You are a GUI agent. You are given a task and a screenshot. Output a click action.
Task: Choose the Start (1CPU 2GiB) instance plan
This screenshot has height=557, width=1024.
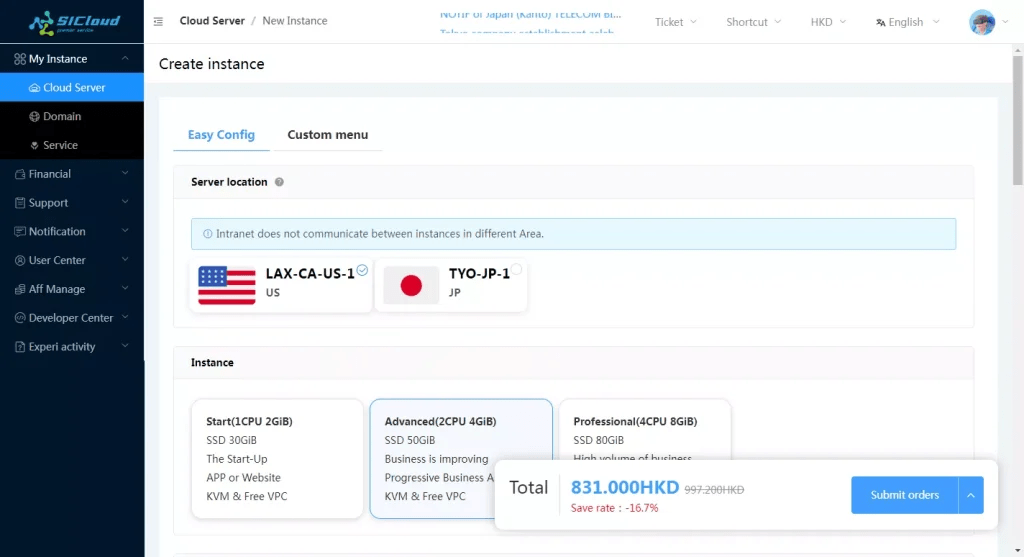[277, 458]
